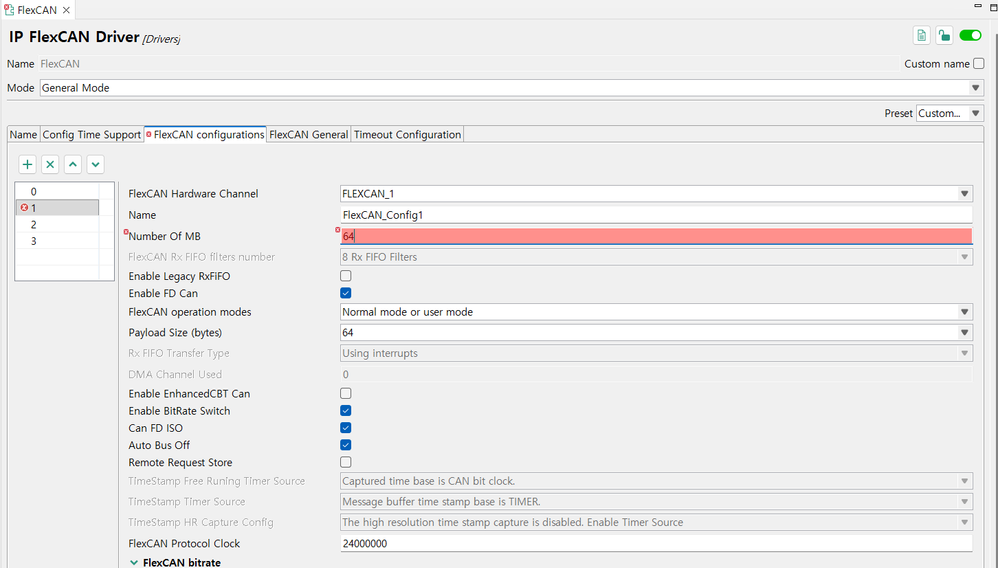Collapse the FlexCAN bitrate section
This screenshot has width=998, height=568.
[x=134, y=562]
